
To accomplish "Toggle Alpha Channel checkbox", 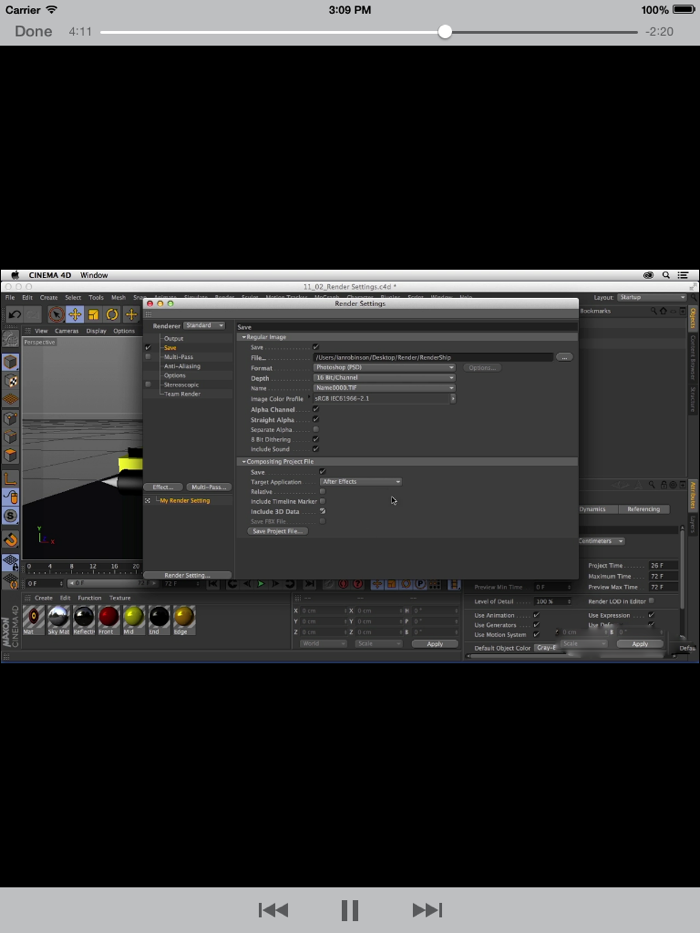I will pyautogui.click(x=315, y=409).
